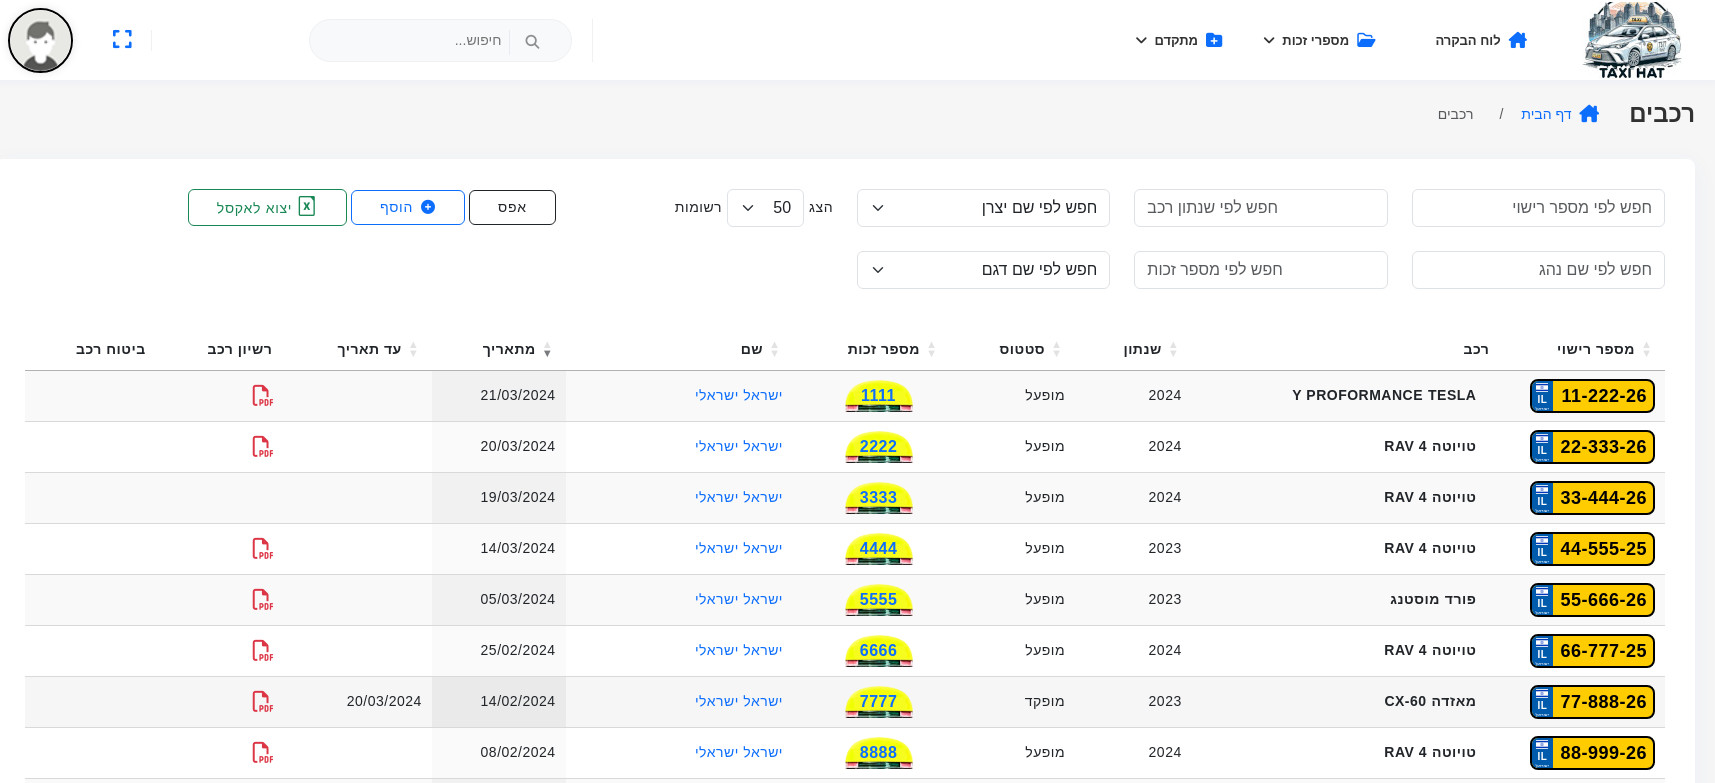The image size is (1715, 783).
Task: Click taxi medallion badge 7777
Action: pyautogui.click(x=878, y=702)
